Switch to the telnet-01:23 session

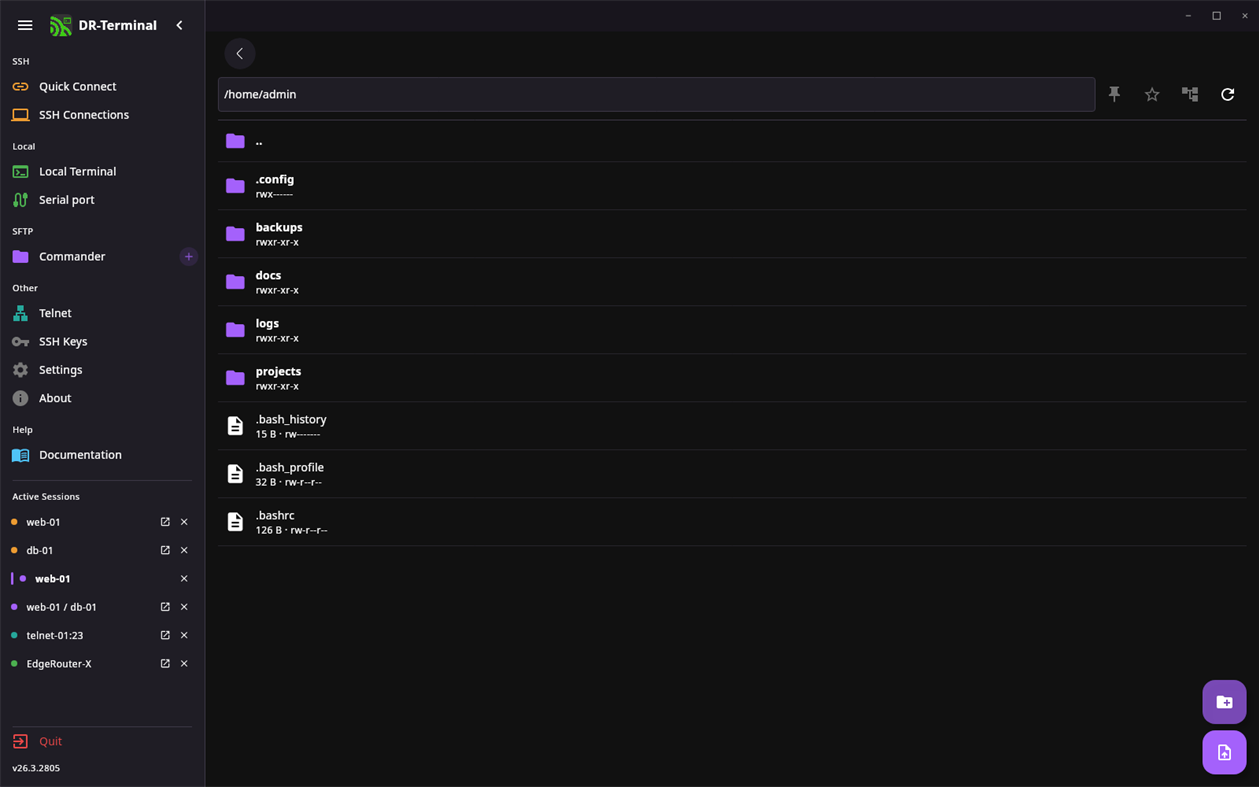point(55,635)
